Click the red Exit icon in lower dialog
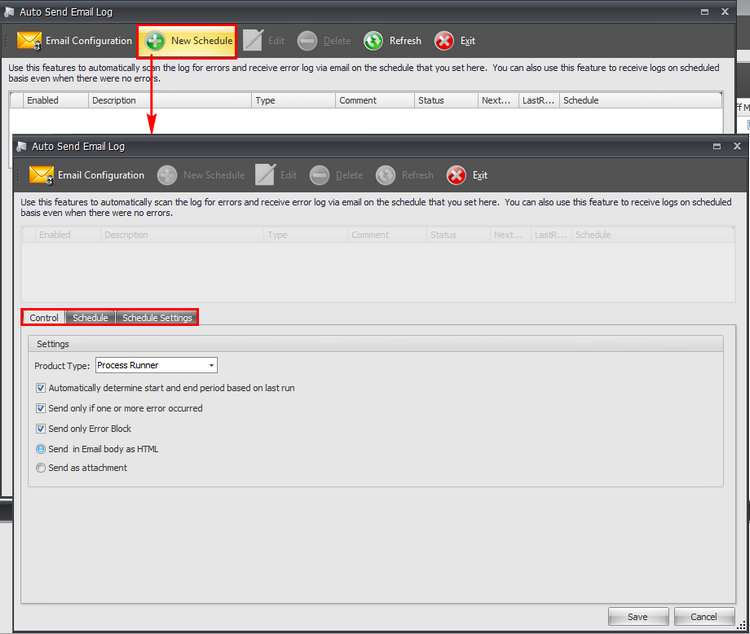 [456, 175]
